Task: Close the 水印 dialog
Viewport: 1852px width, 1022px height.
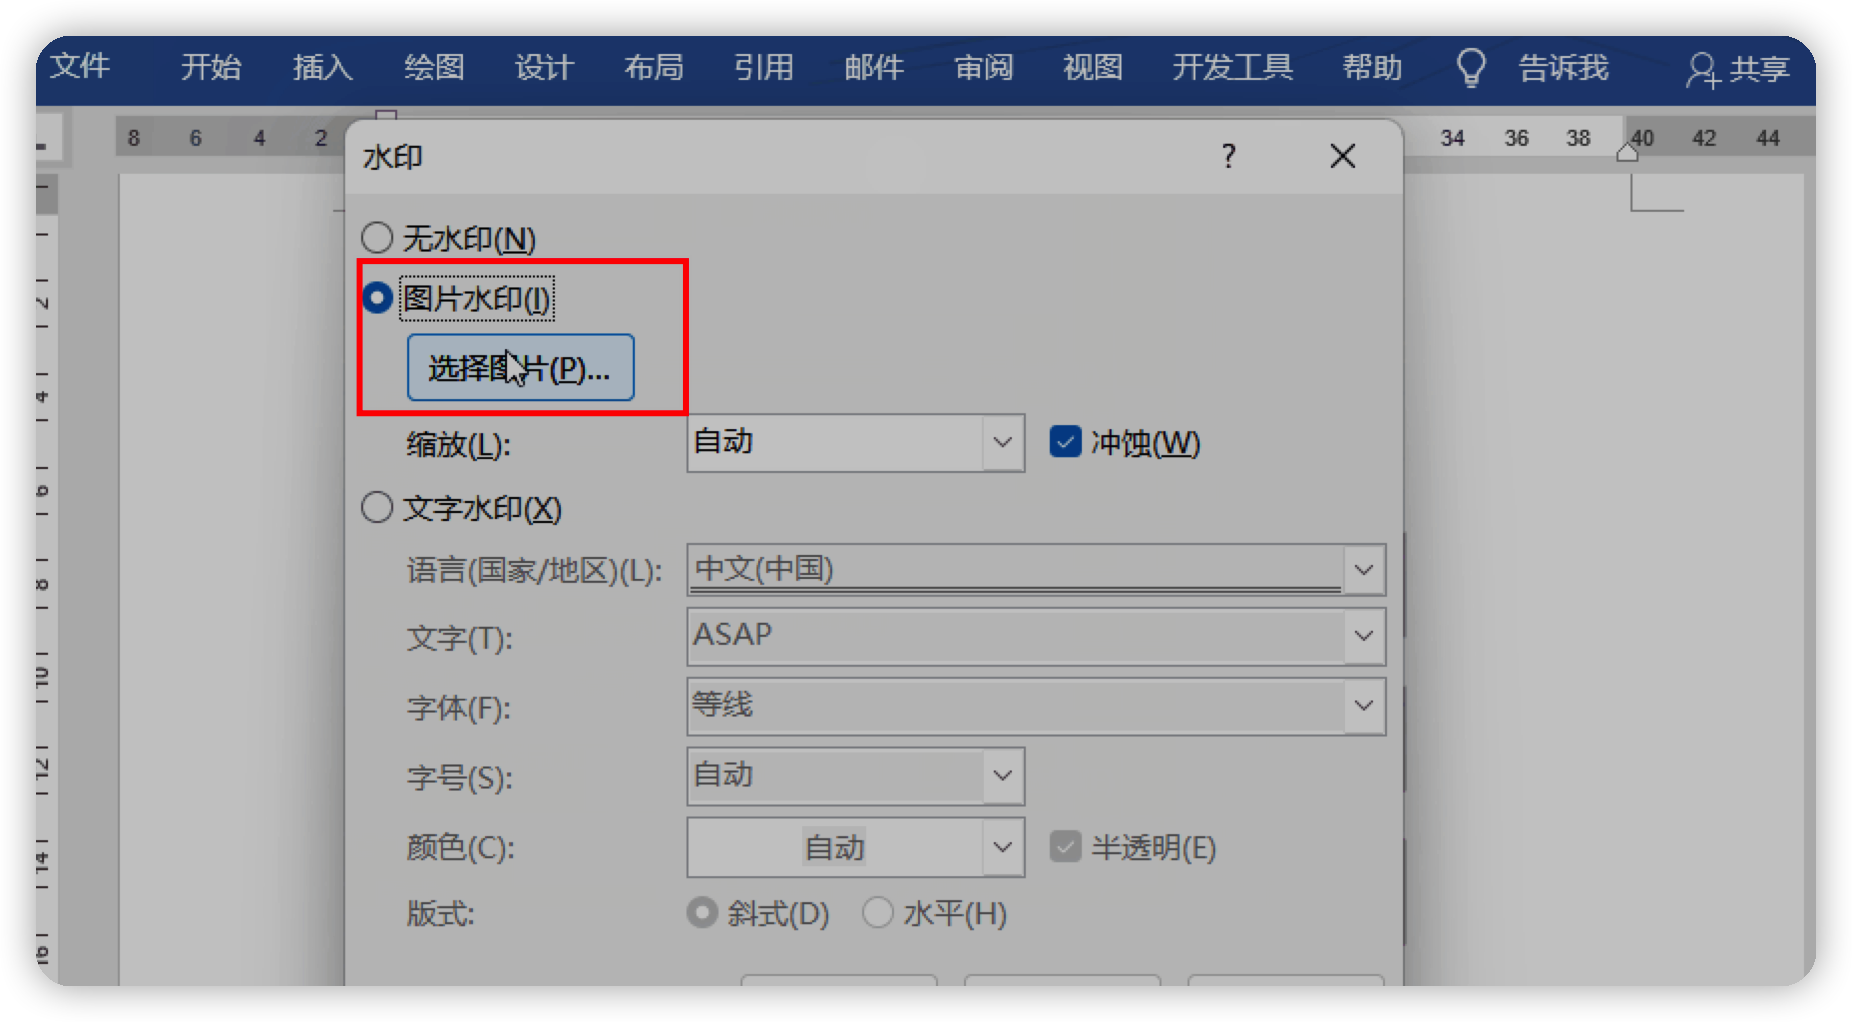Action: 1343,156
